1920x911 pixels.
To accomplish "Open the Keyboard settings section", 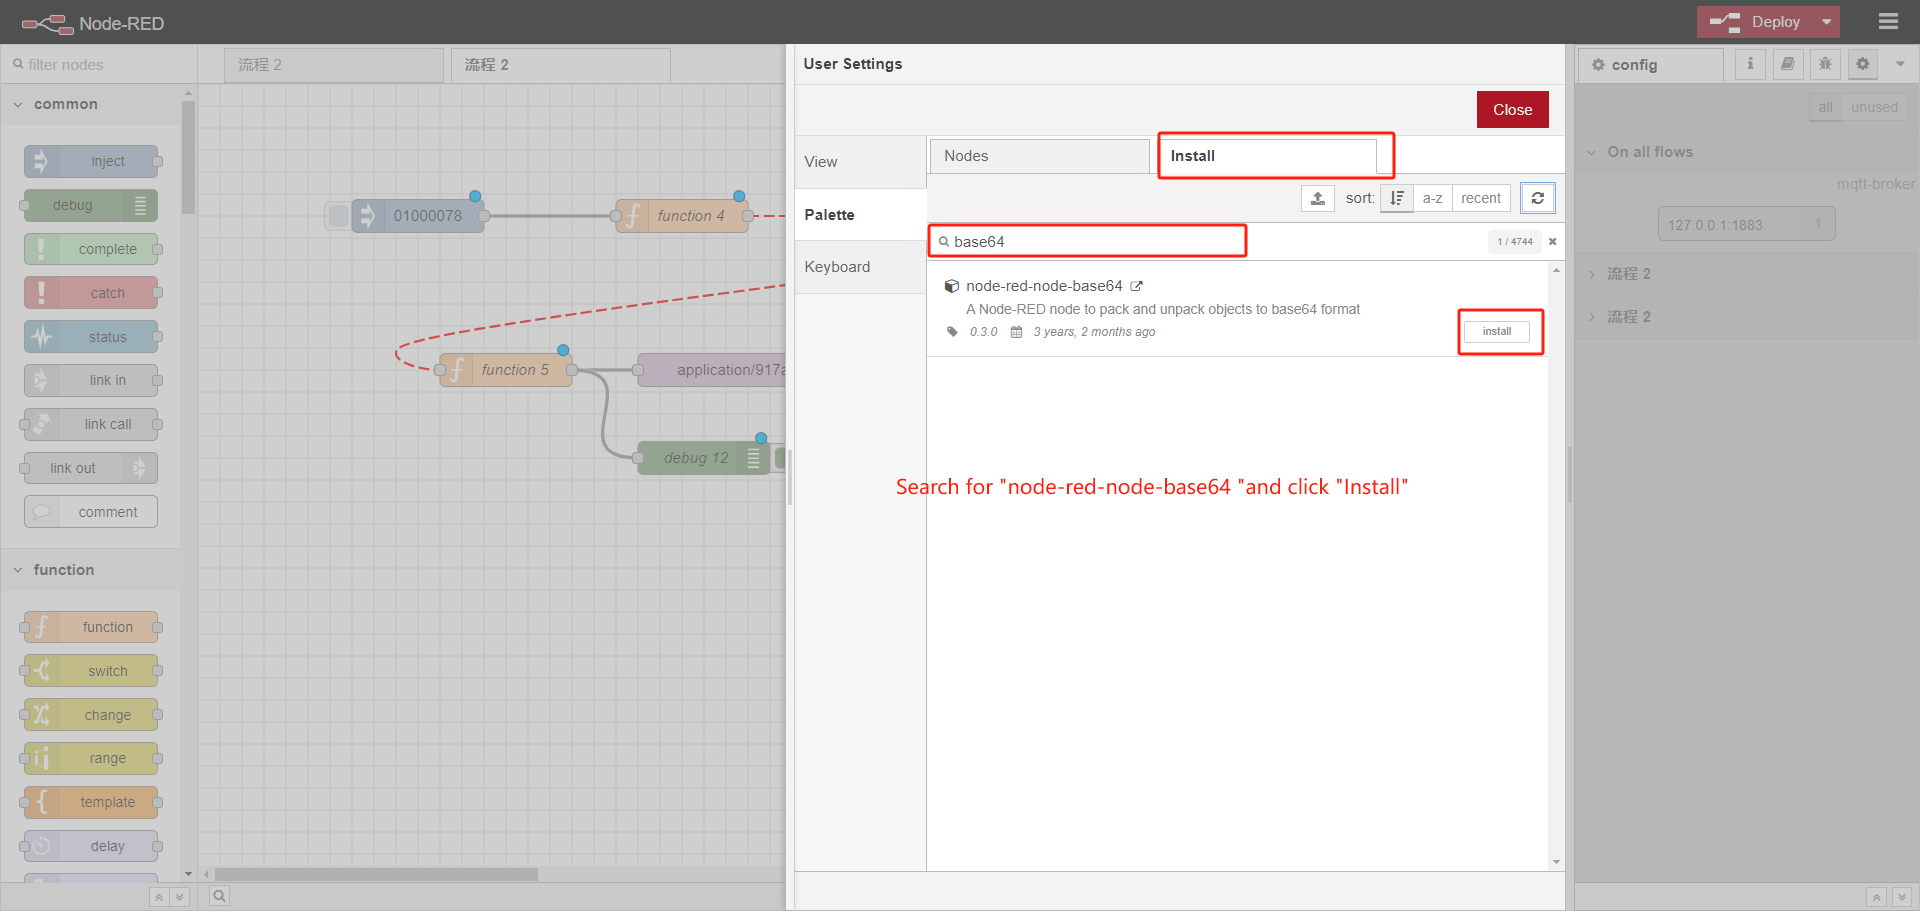I will 860,267.
